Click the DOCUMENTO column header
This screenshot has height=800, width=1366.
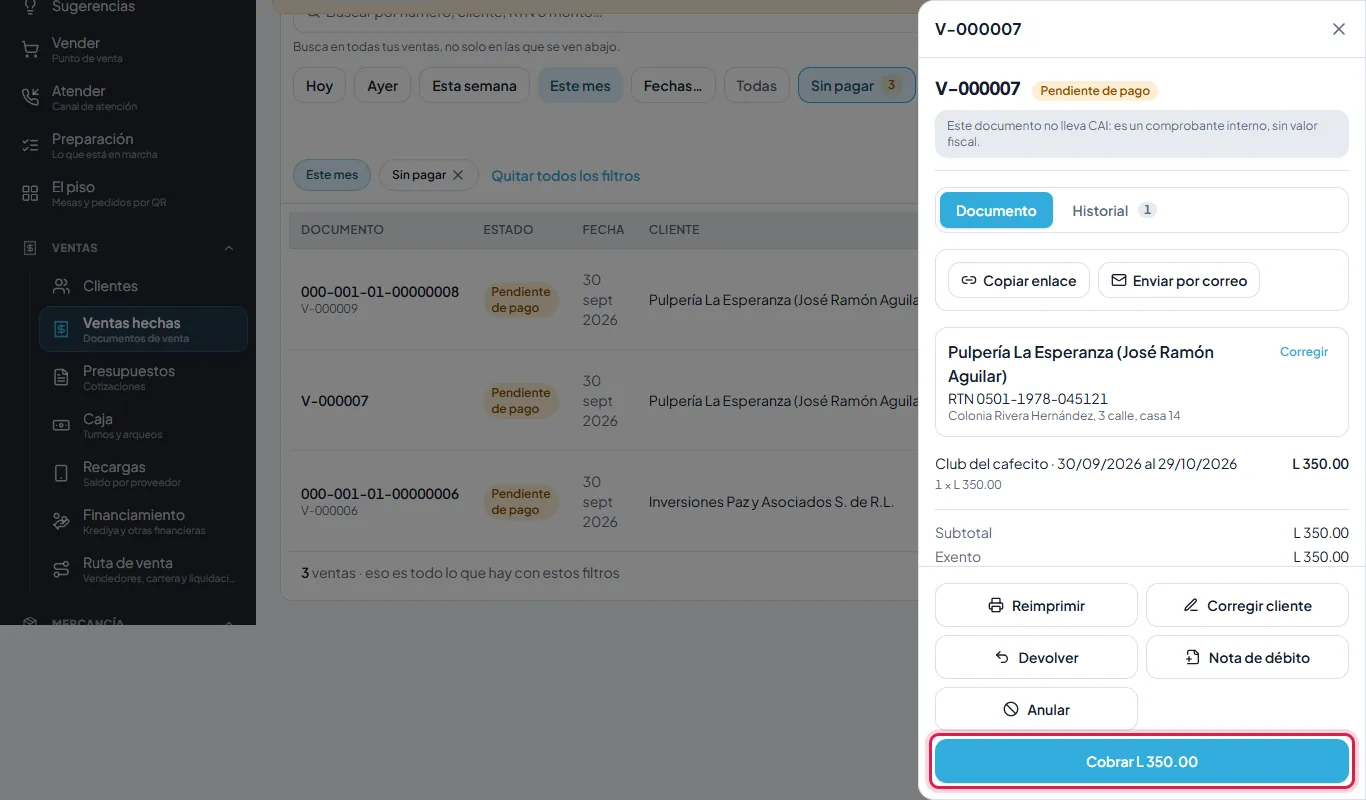342,229
